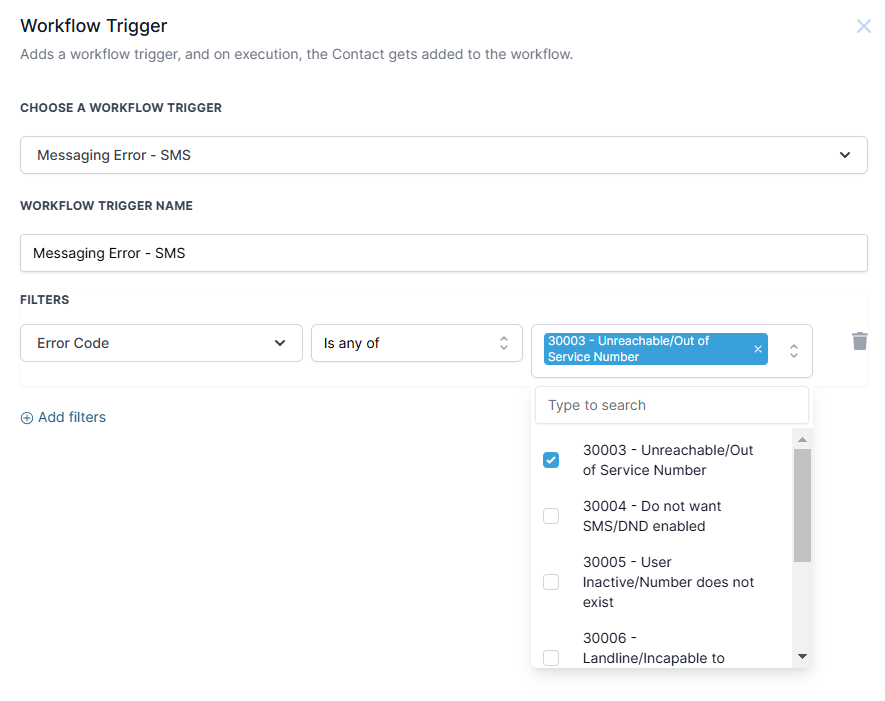Uncheck 30003 Unreachable/Out of Service Number
This screenshot has width=885, height=701.
551,460
